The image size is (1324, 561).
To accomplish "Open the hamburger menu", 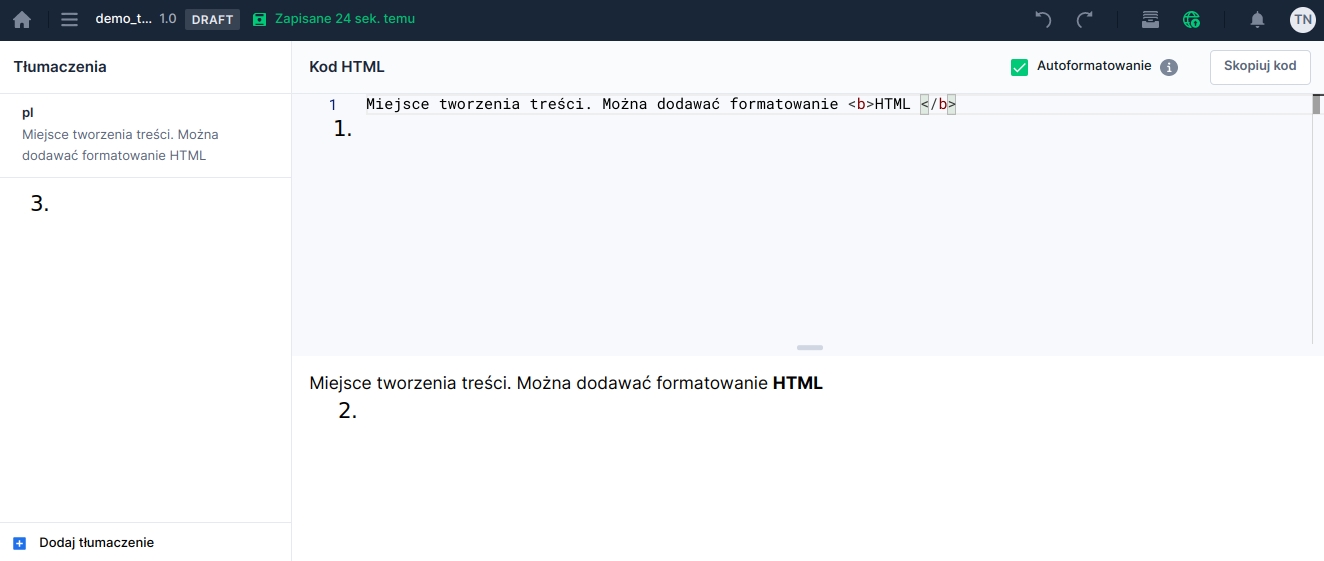I will click(x=69, y=19).
